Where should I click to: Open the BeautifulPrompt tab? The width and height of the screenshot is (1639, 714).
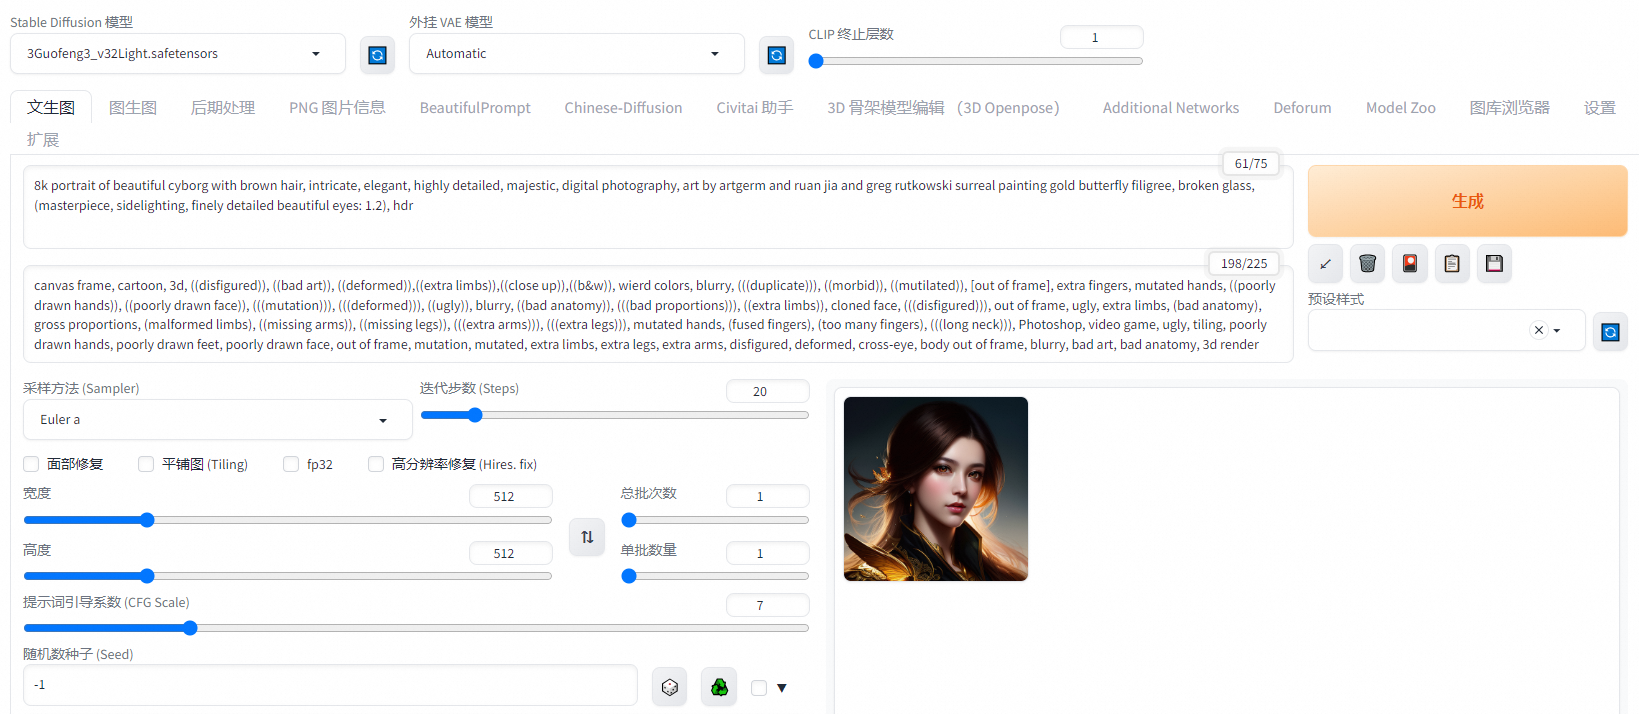pos(475,108)
